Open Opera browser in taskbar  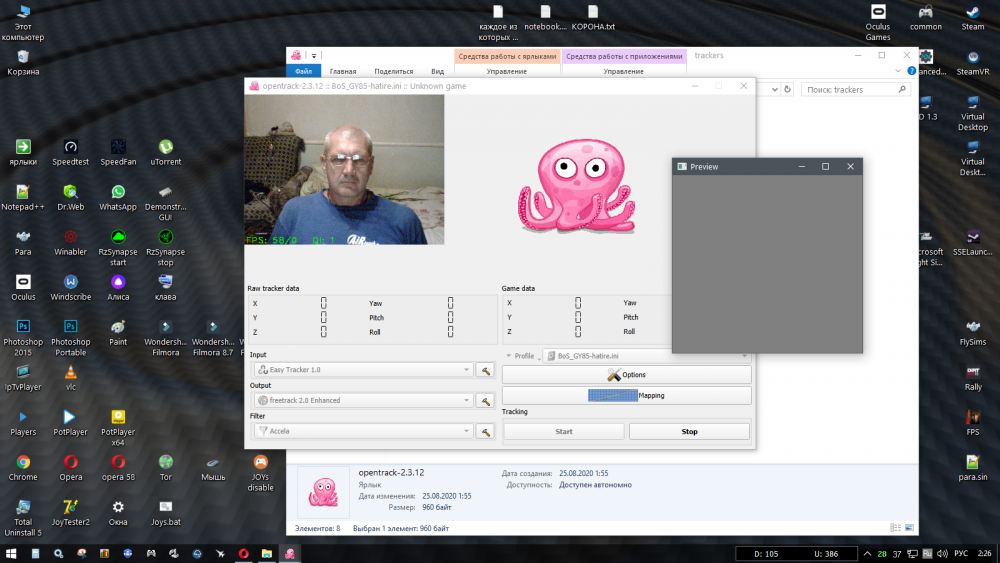tap(243, 553)
